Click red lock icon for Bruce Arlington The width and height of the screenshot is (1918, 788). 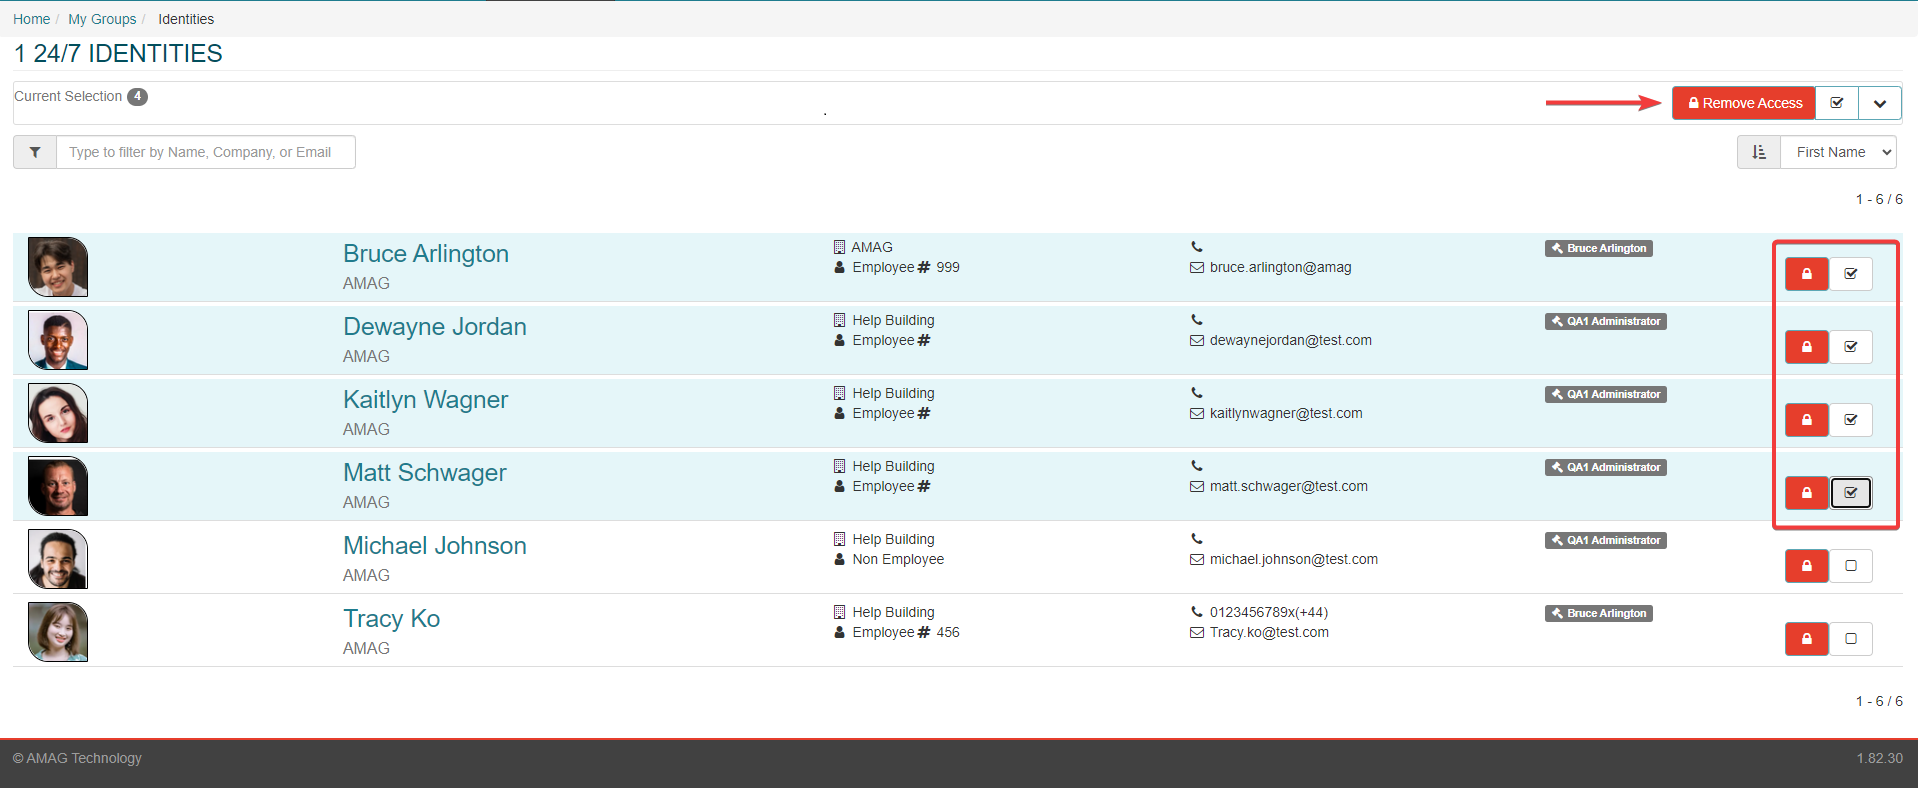[x=1806, y=274]
